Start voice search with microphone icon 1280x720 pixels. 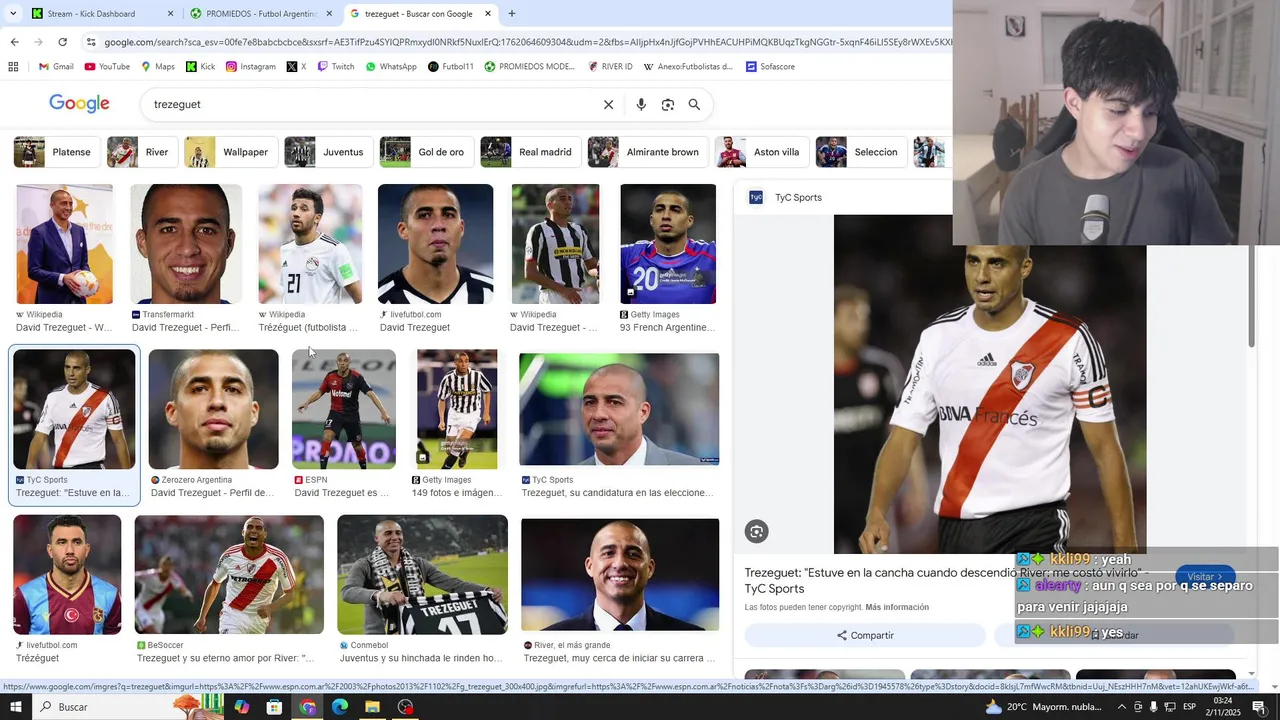(641, 104)
